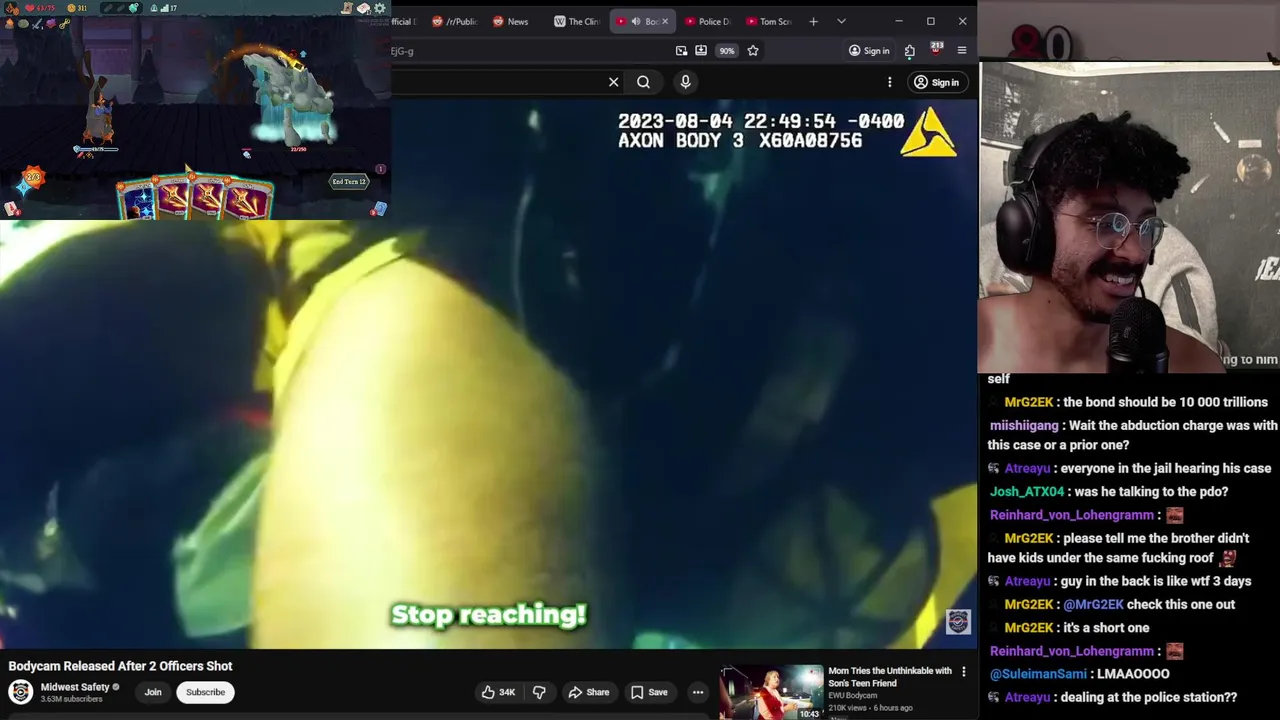
Task: Click the bodycam video player area
Action: (488, 375)
